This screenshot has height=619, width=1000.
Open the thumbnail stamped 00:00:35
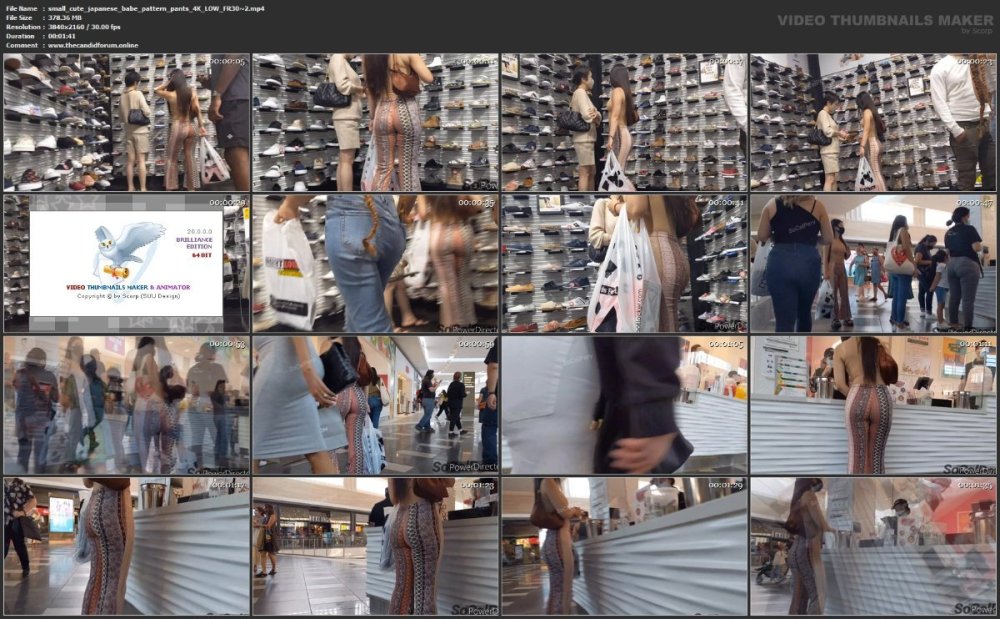point(376,264)
